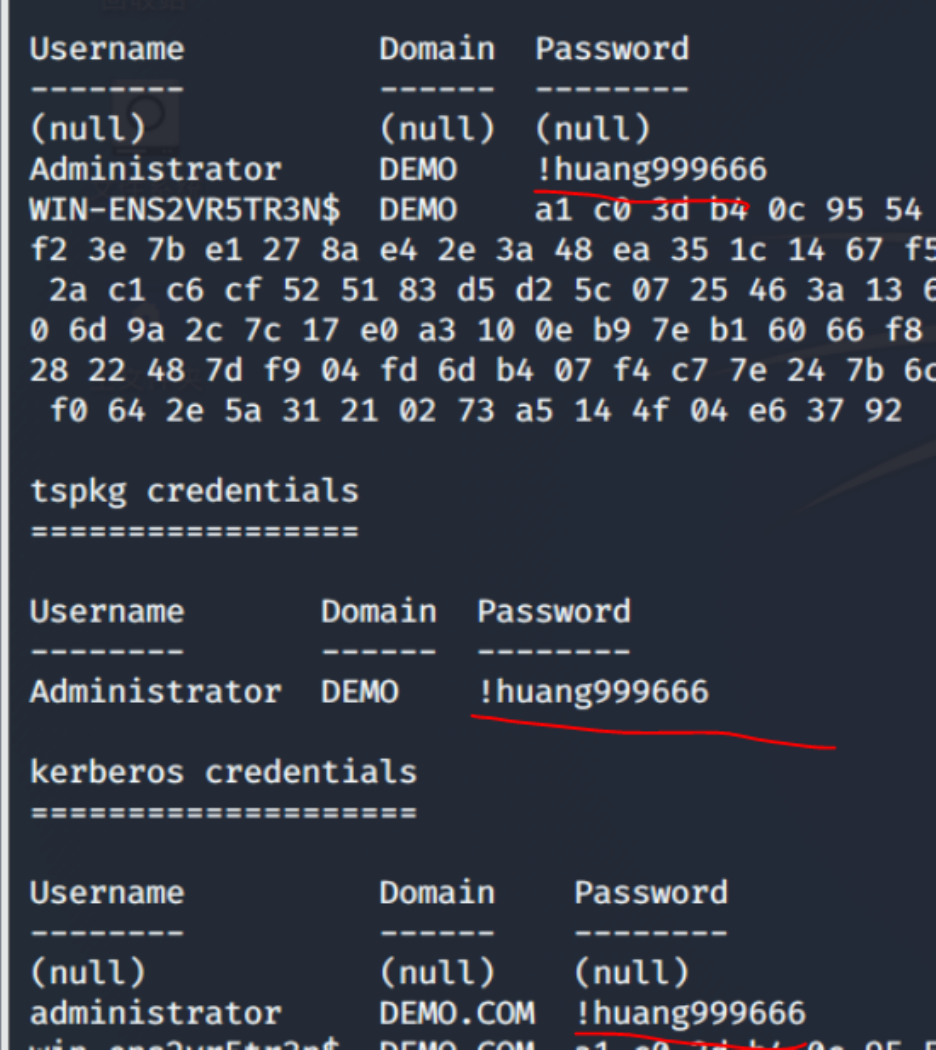936x1050 pixels.
Task: Click the hex line beginning "f0 64 2e"
Action: pyautogui.click(x=476, y=410)
